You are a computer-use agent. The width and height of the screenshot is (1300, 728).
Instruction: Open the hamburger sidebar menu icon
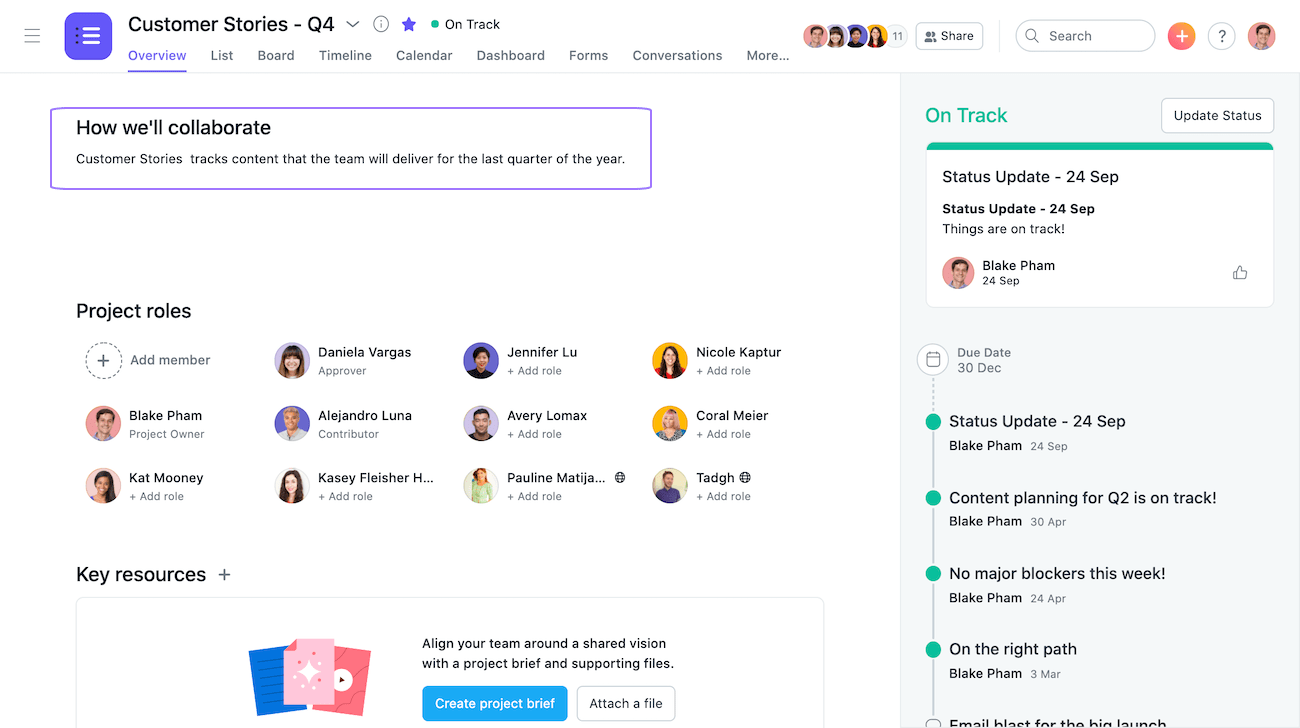32,36
